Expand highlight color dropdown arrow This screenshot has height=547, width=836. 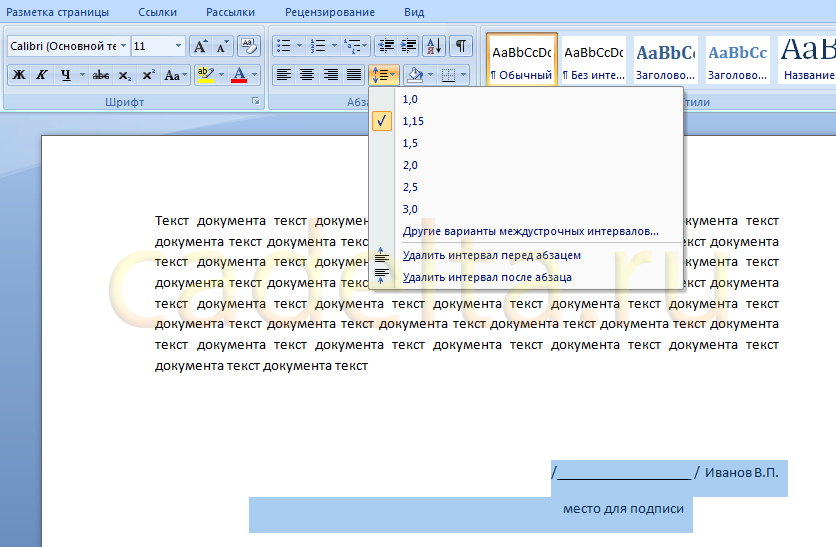[221, 75]
